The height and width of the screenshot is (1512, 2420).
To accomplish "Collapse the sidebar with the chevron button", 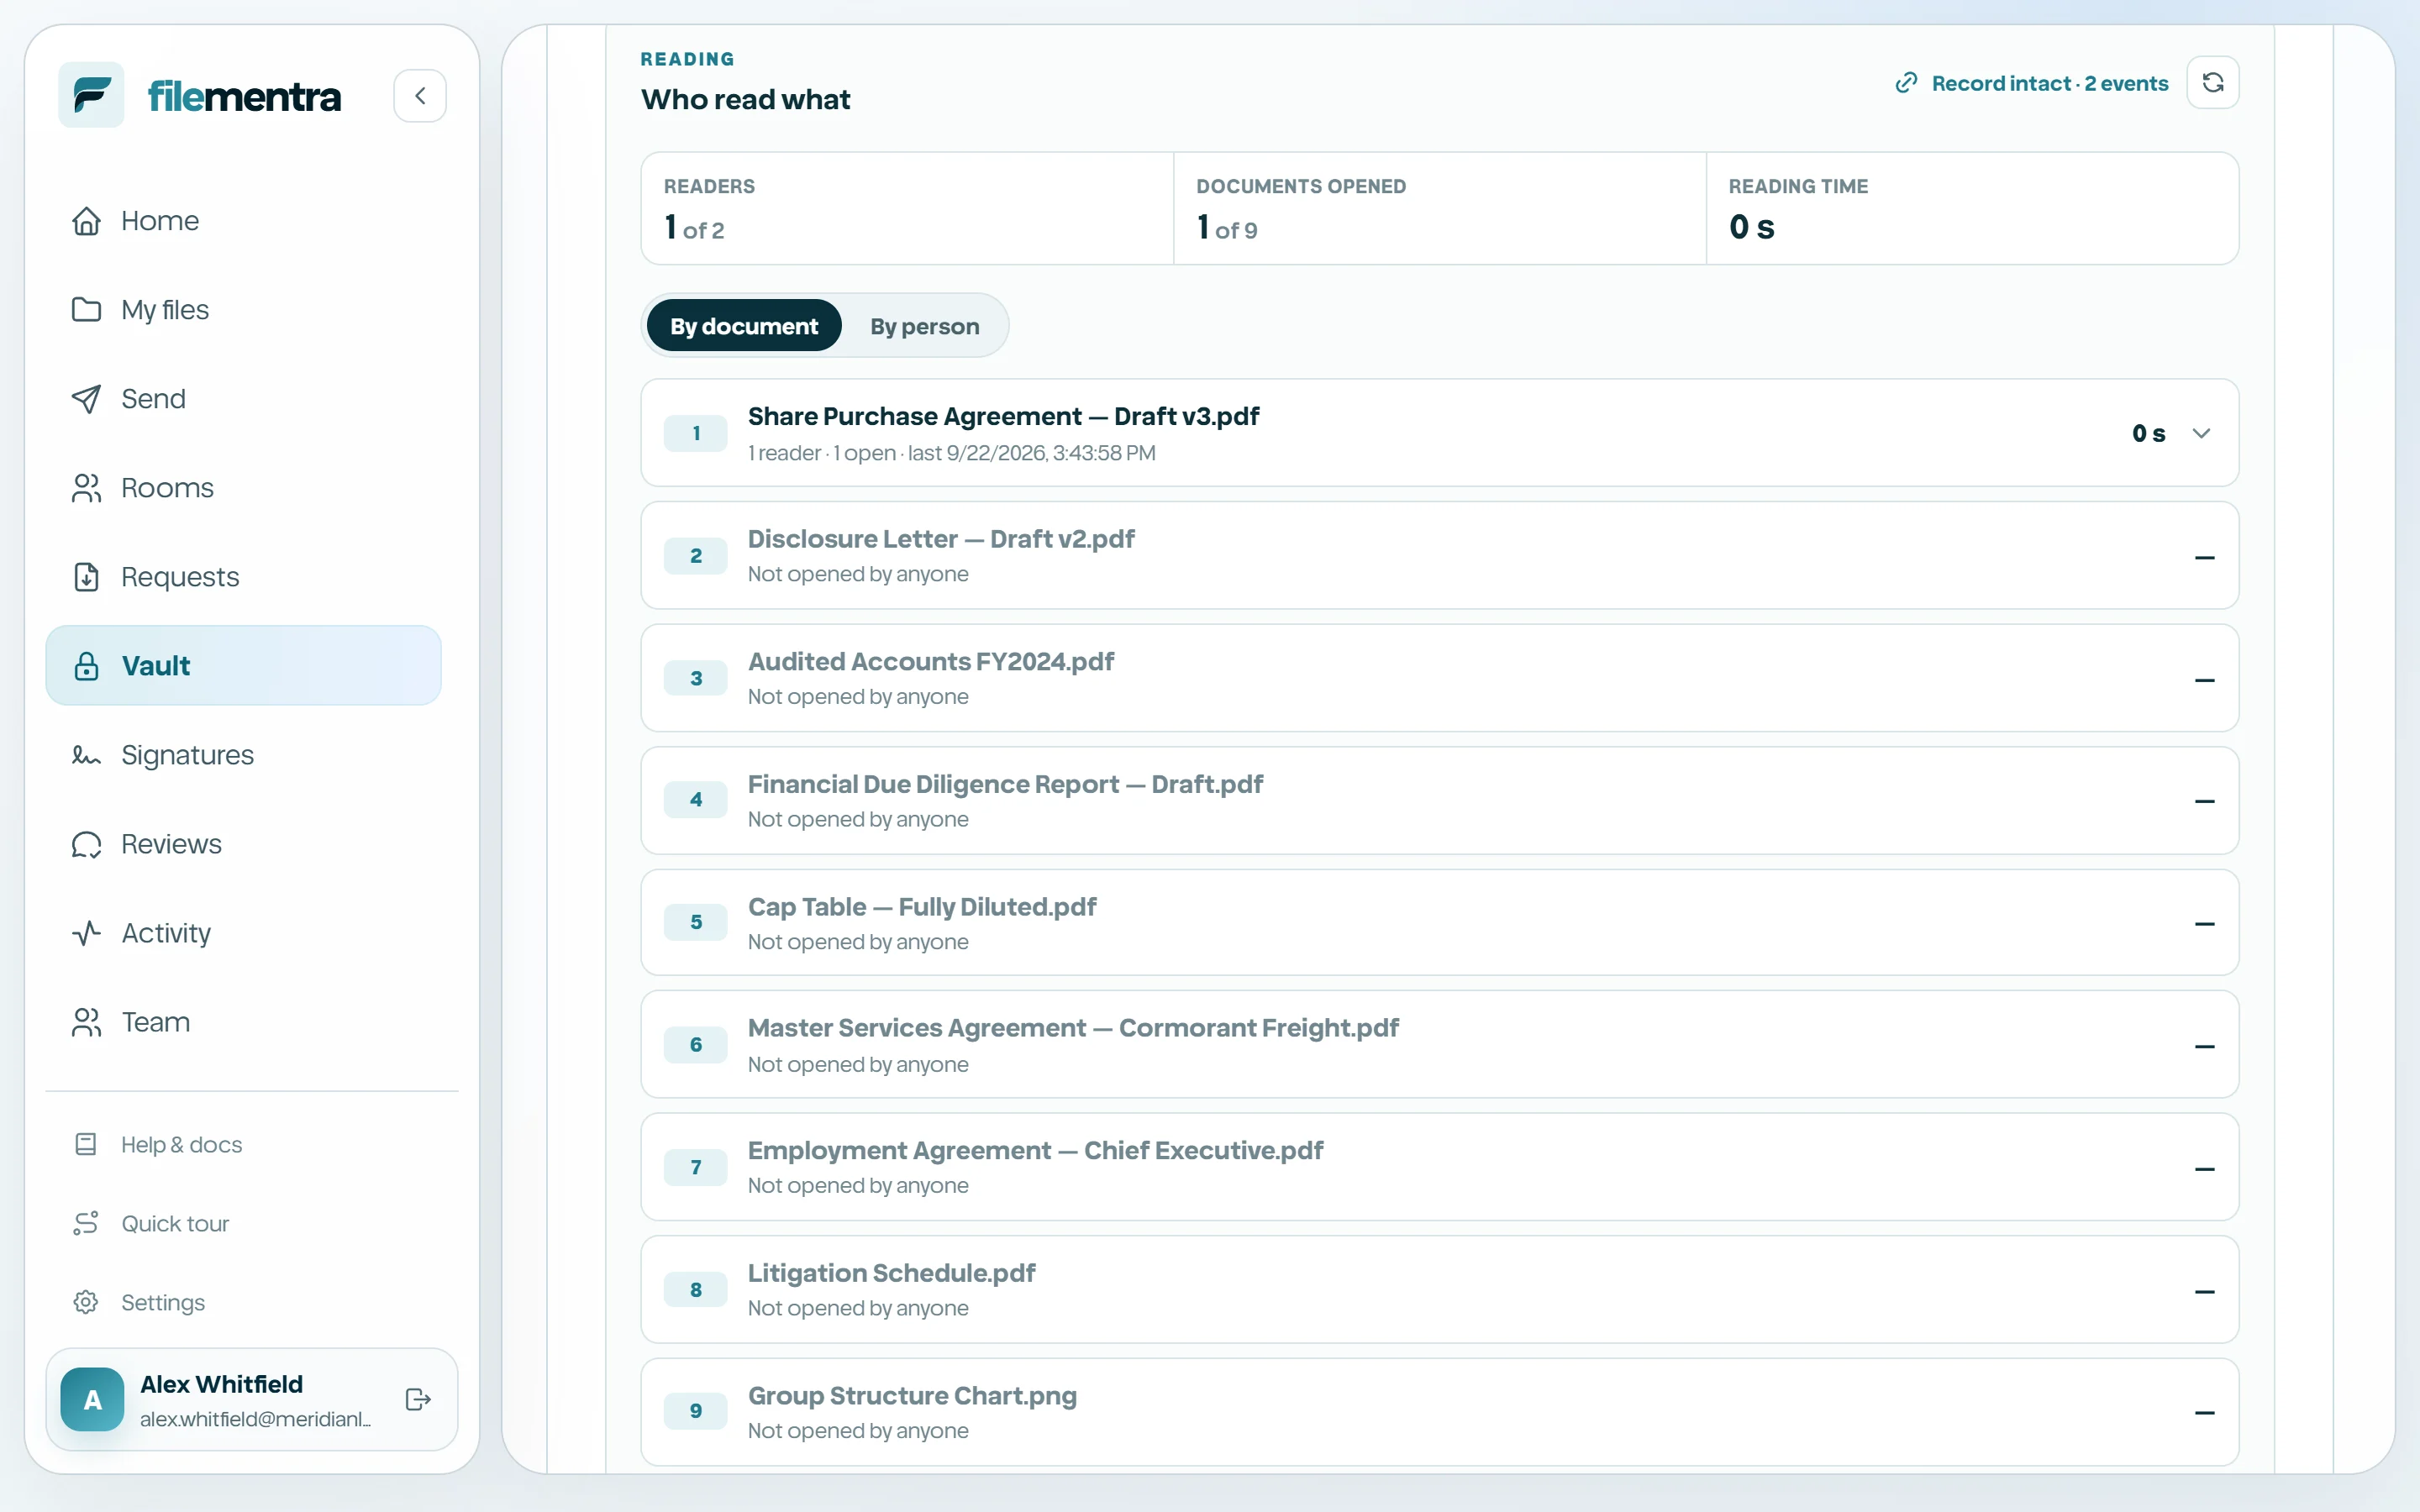I will point(420,96).
